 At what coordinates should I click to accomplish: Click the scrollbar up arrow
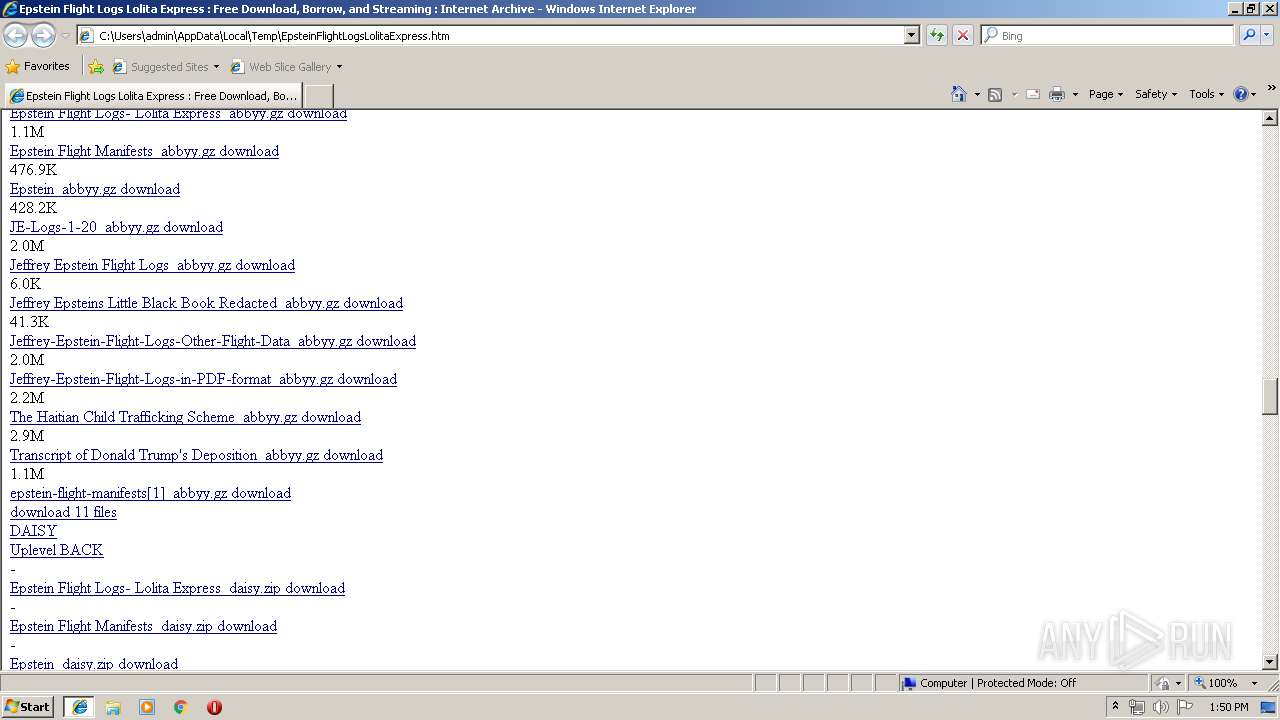tap(1270, 118)
